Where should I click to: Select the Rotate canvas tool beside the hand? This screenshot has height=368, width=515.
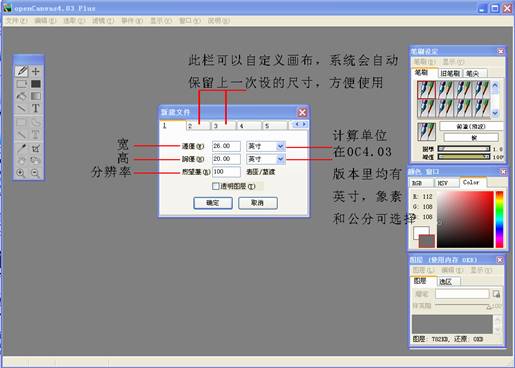[x=36, y=160]
